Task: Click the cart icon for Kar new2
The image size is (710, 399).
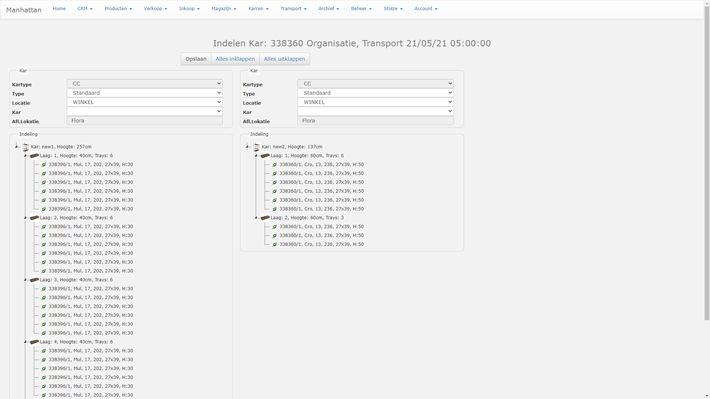Action: (x=256, y=147)
